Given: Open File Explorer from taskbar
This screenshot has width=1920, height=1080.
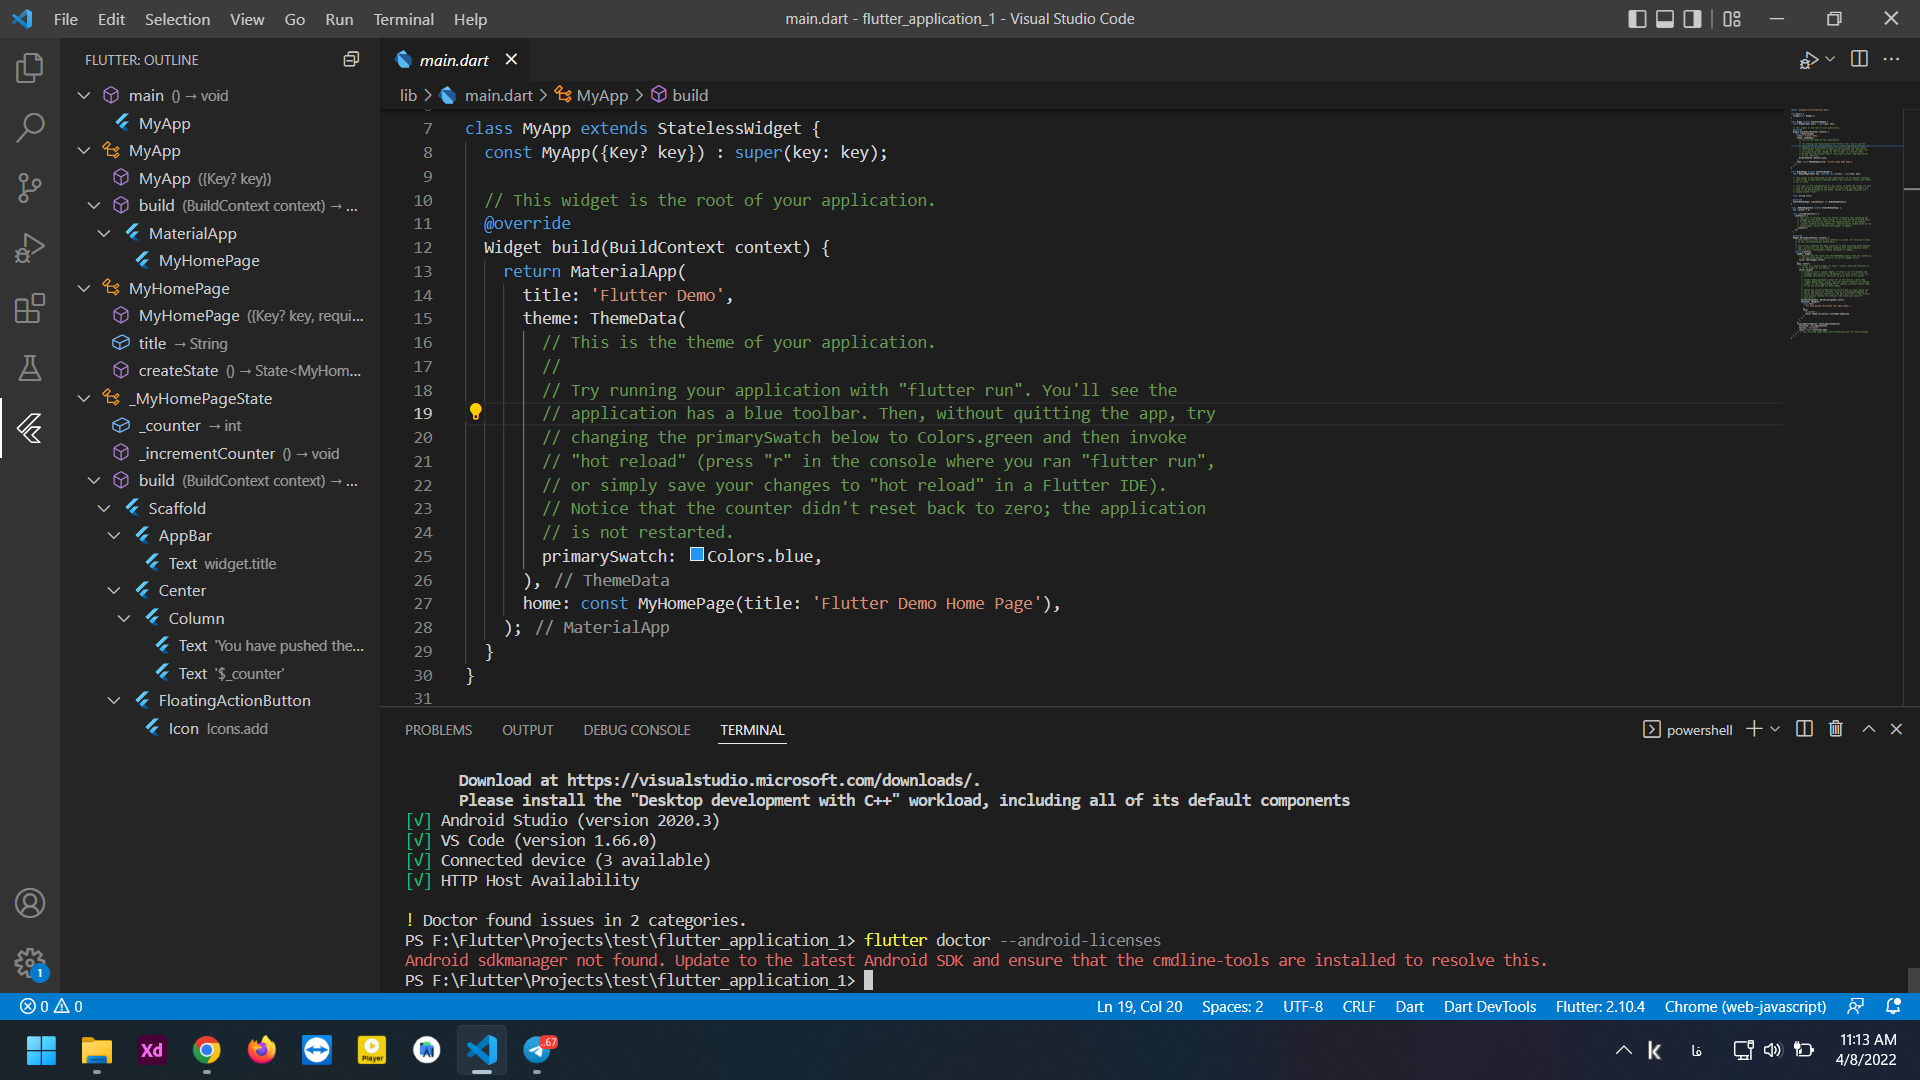Looking at the screenshot, I should [97, 1050].
